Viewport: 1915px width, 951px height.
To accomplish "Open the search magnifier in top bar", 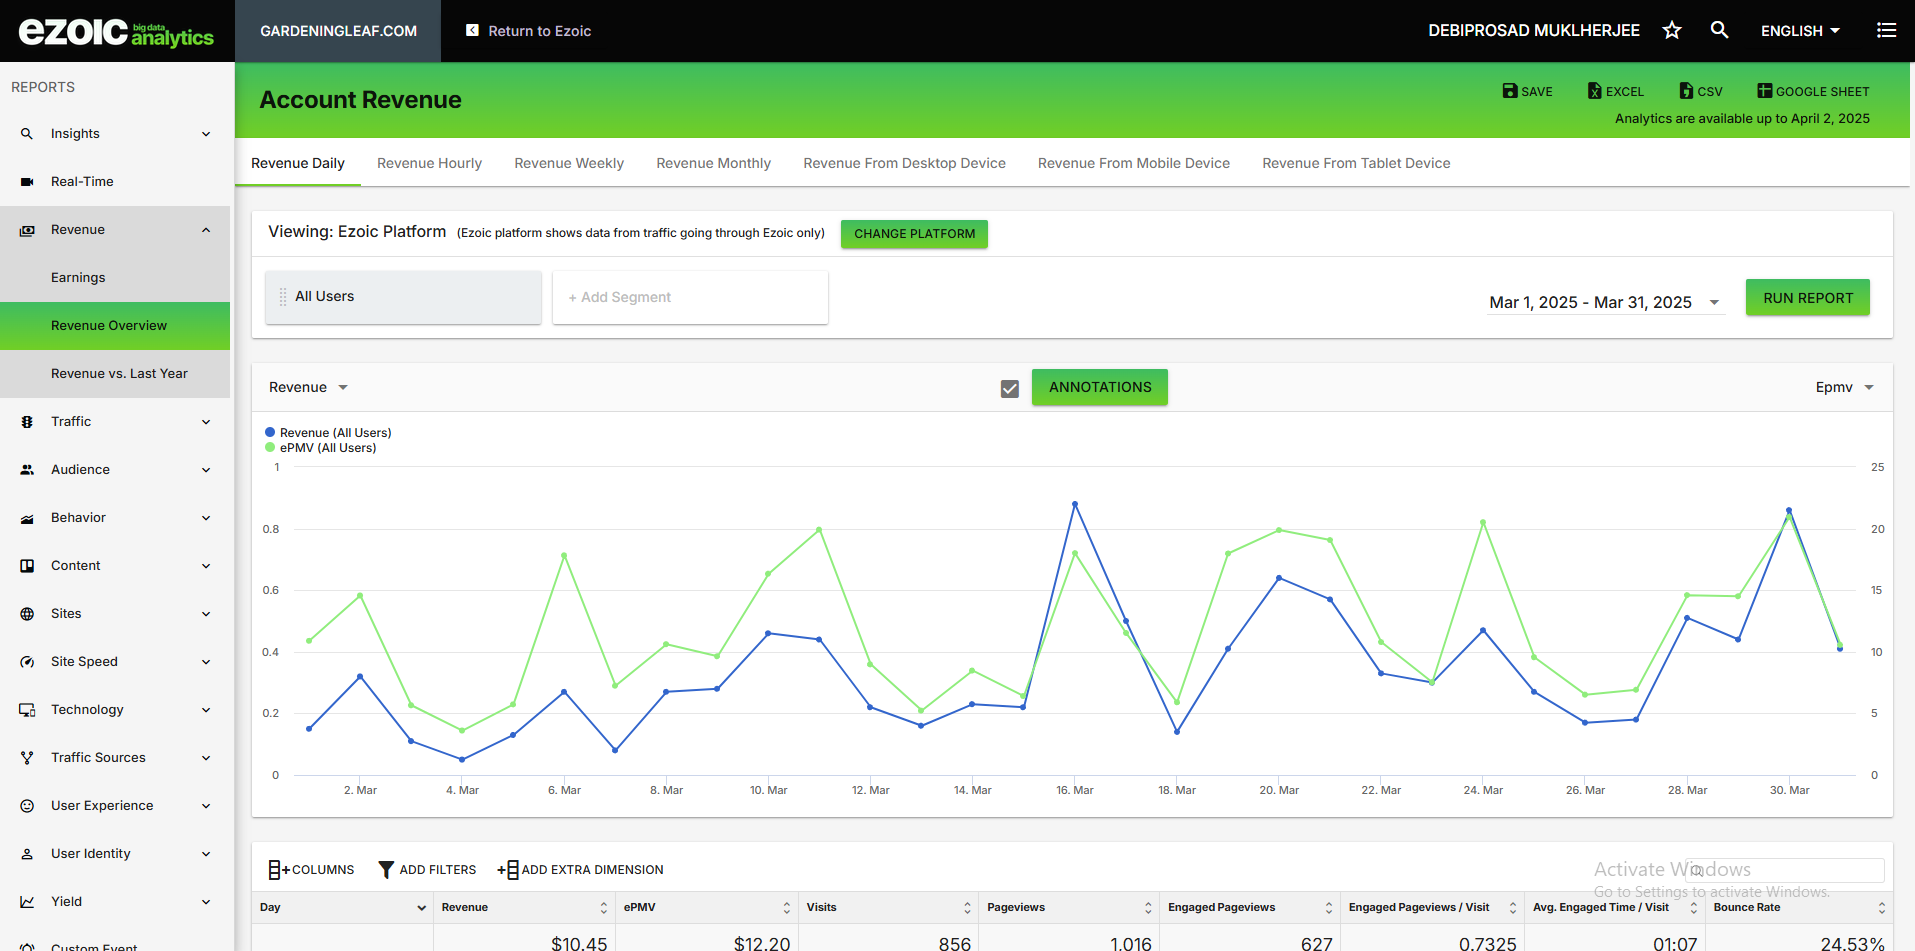I will pos(1719,30).
